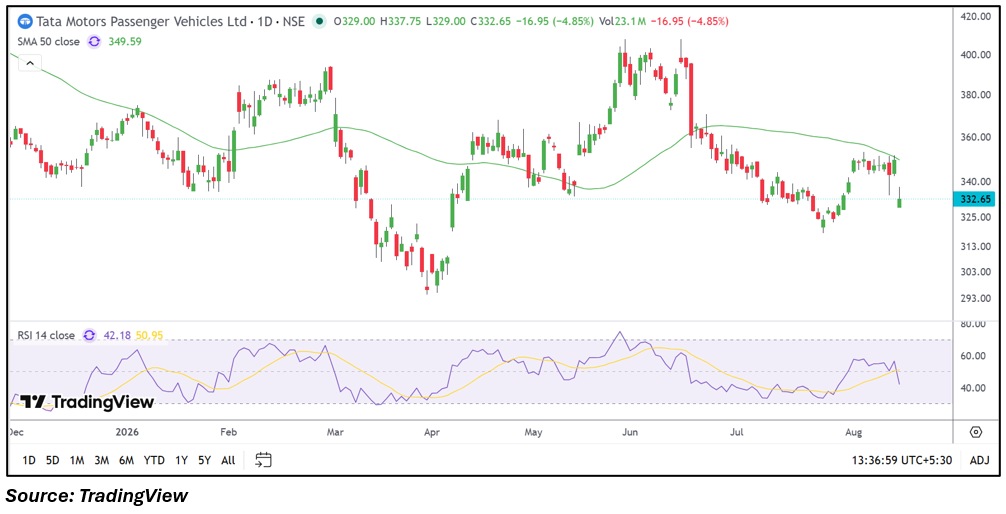Click the green market status dot
Image resolution: width=1006 pixels, height=514 pixels.
tap(319, 21)
